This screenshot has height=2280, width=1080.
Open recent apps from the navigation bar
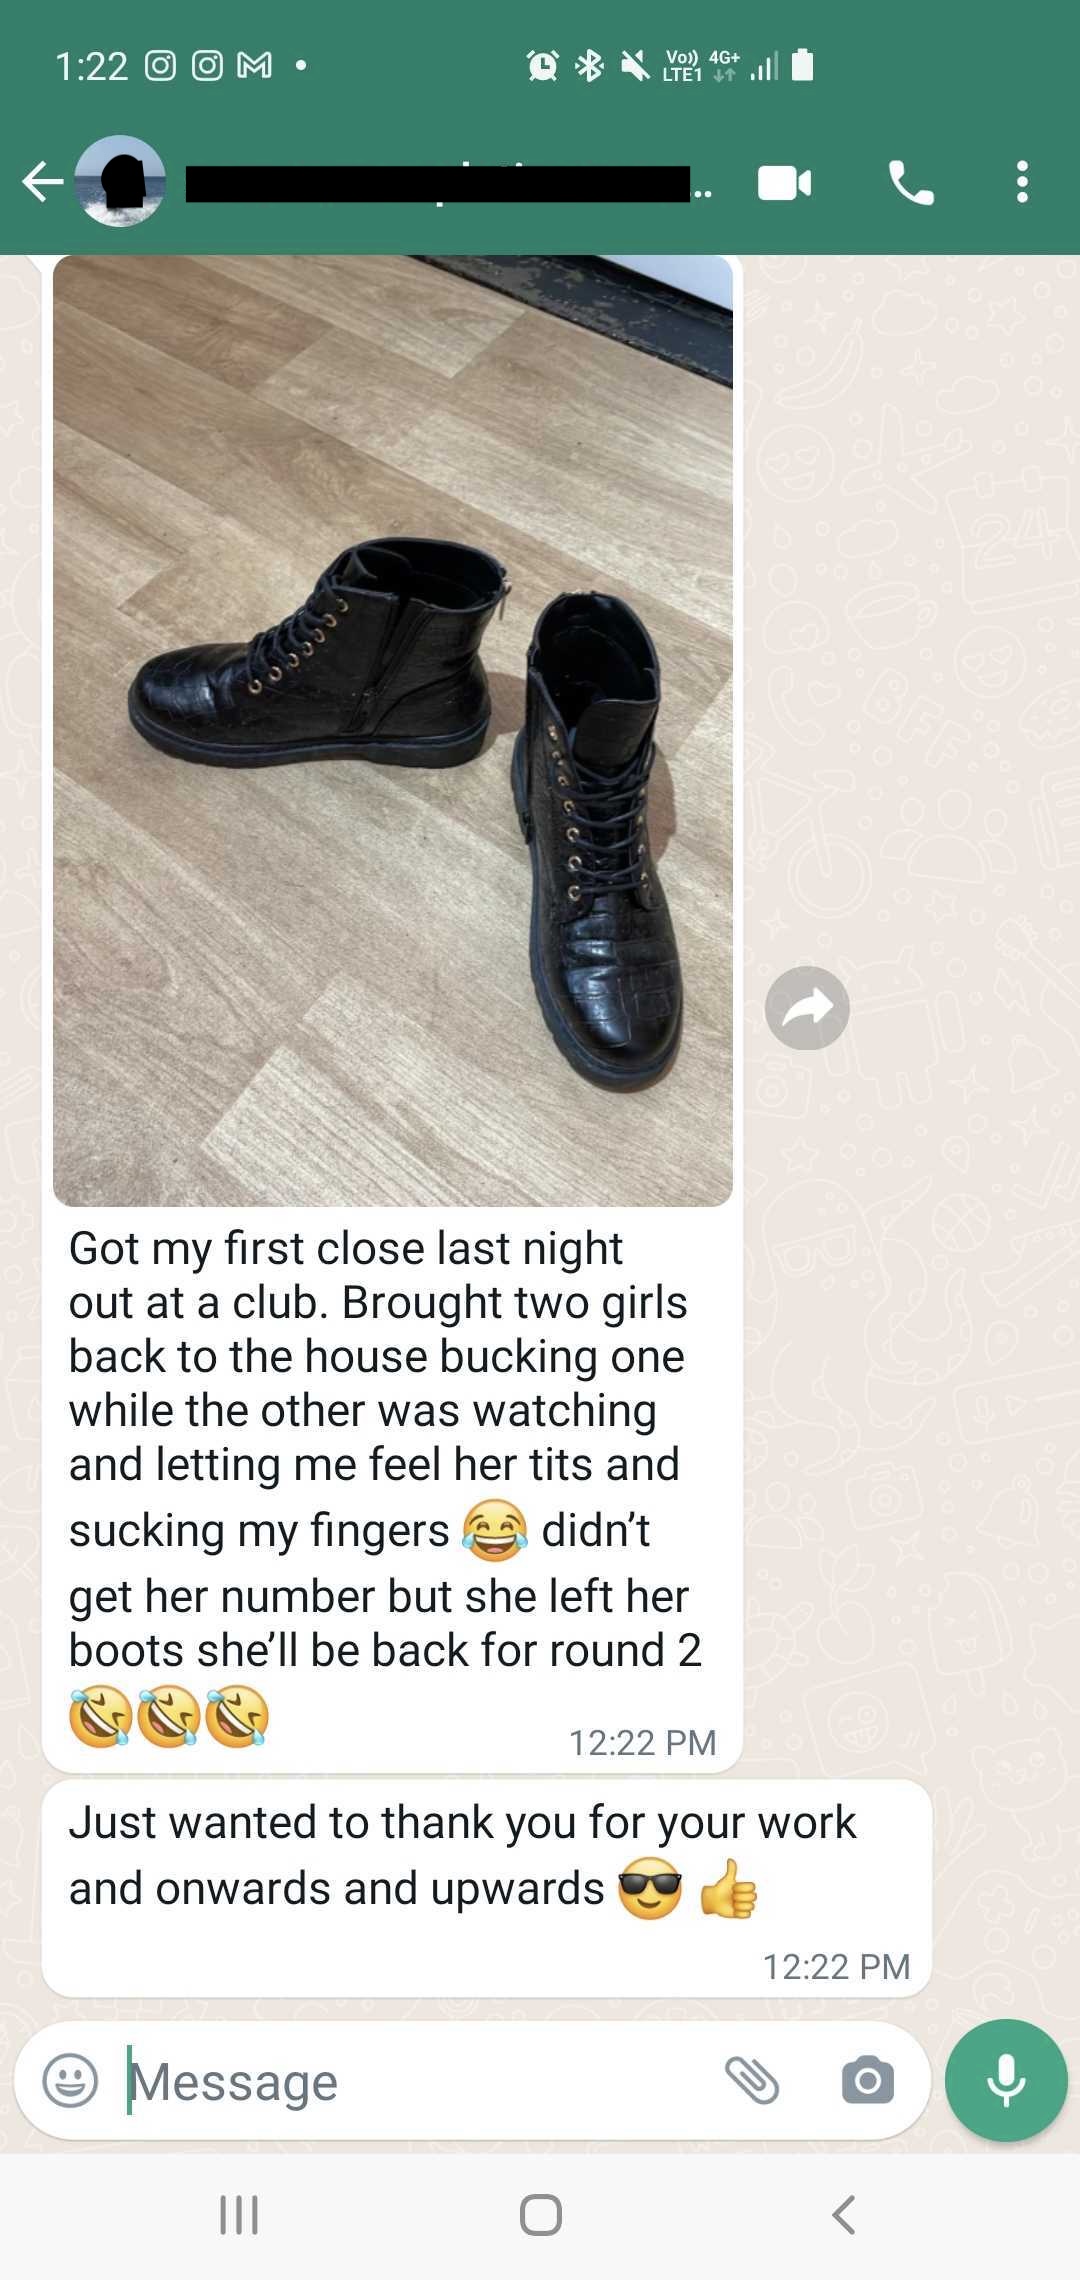click(239, 2215)
